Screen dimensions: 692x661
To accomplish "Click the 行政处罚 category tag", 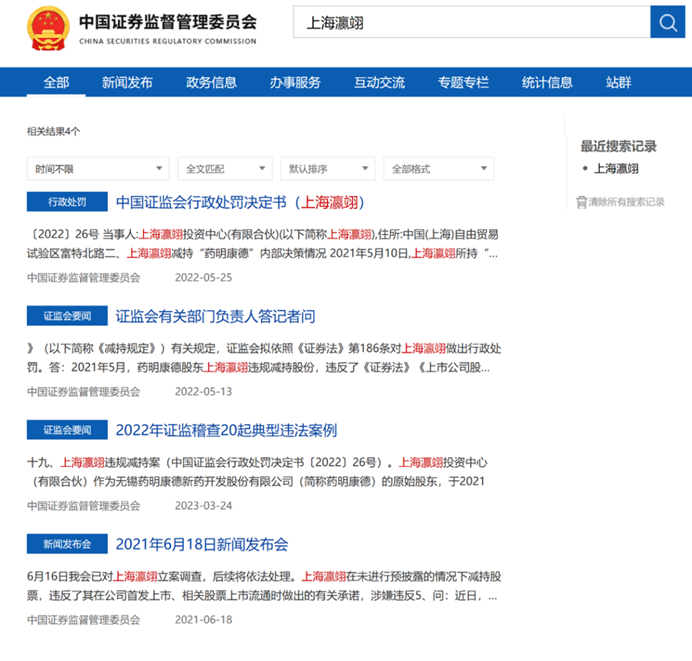I will coord(67,202).
